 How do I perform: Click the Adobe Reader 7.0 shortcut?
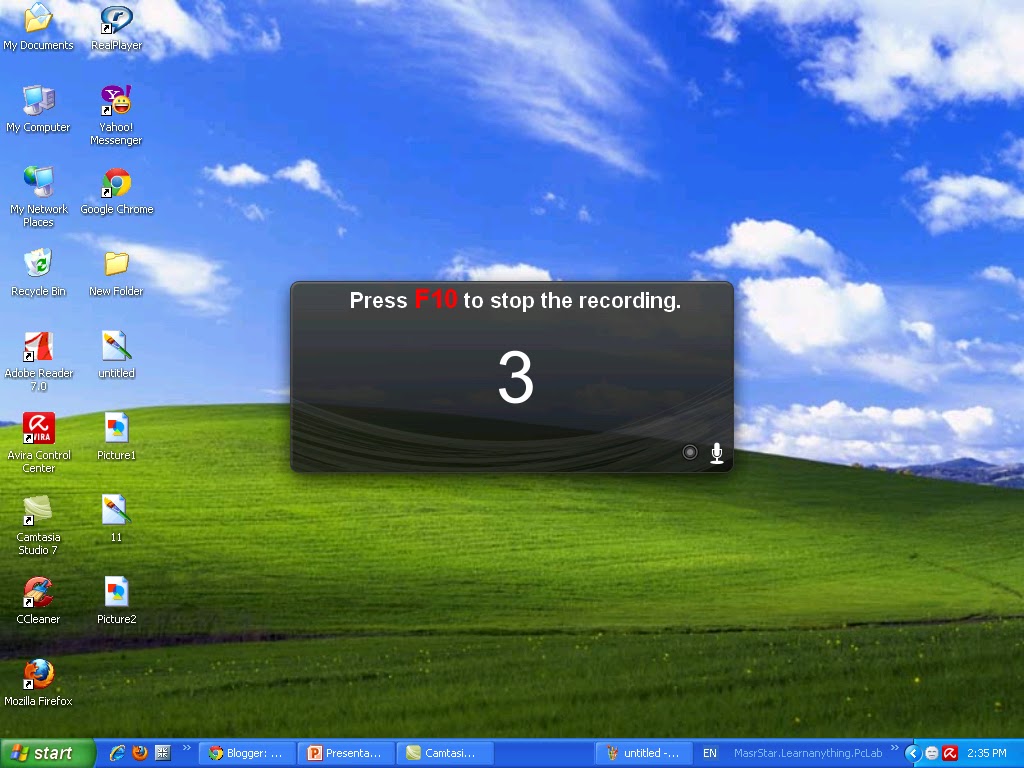[38, 361]
